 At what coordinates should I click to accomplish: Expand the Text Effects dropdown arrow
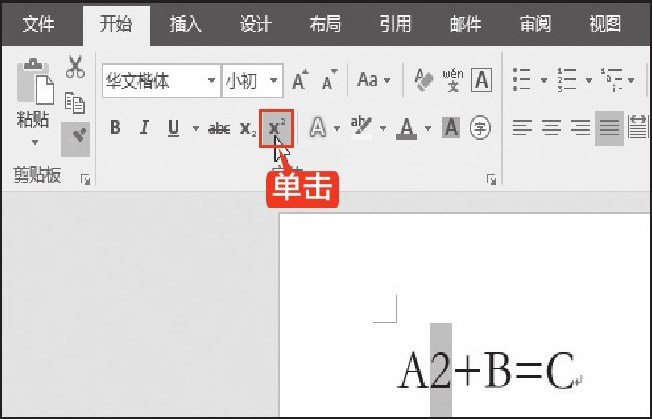pyautogui.click(x=337, y=128)
